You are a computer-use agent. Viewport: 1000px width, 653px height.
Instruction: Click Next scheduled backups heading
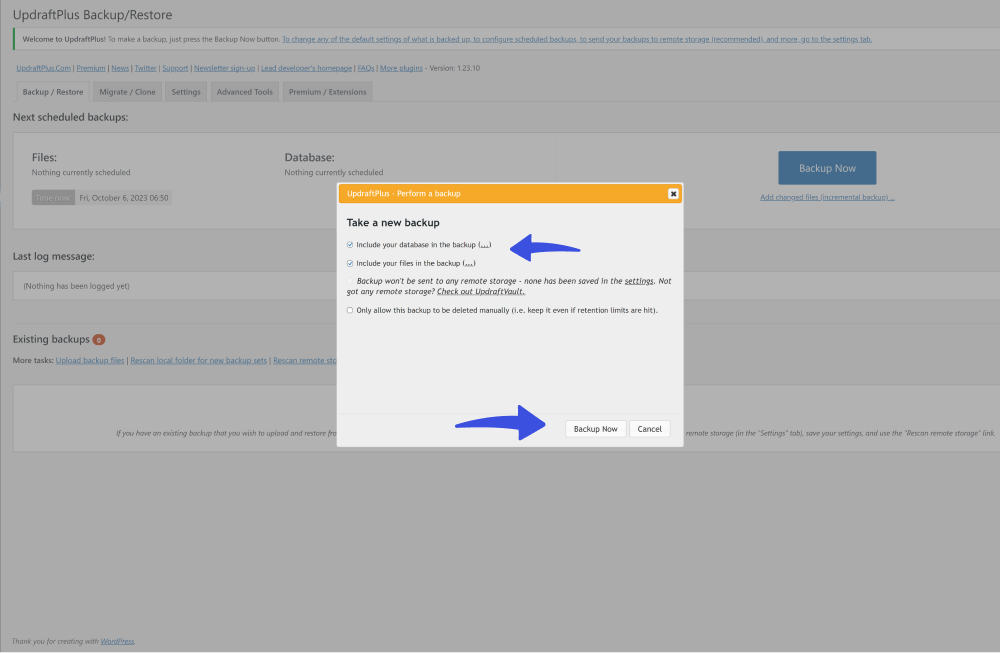[70, 117]
